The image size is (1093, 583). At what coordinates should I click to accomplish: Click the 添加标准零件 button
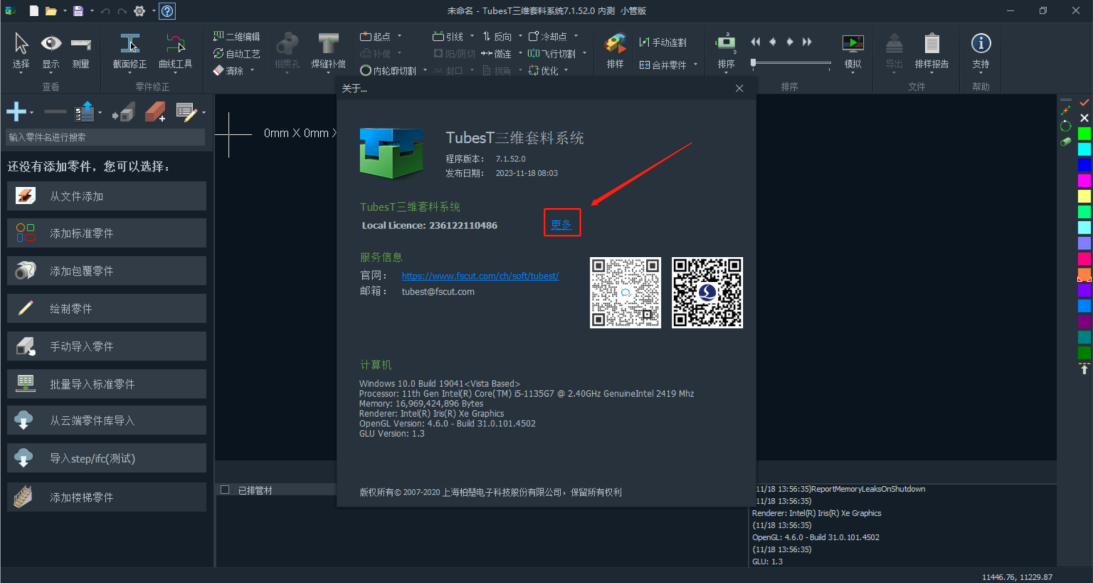tap(107, 233)
